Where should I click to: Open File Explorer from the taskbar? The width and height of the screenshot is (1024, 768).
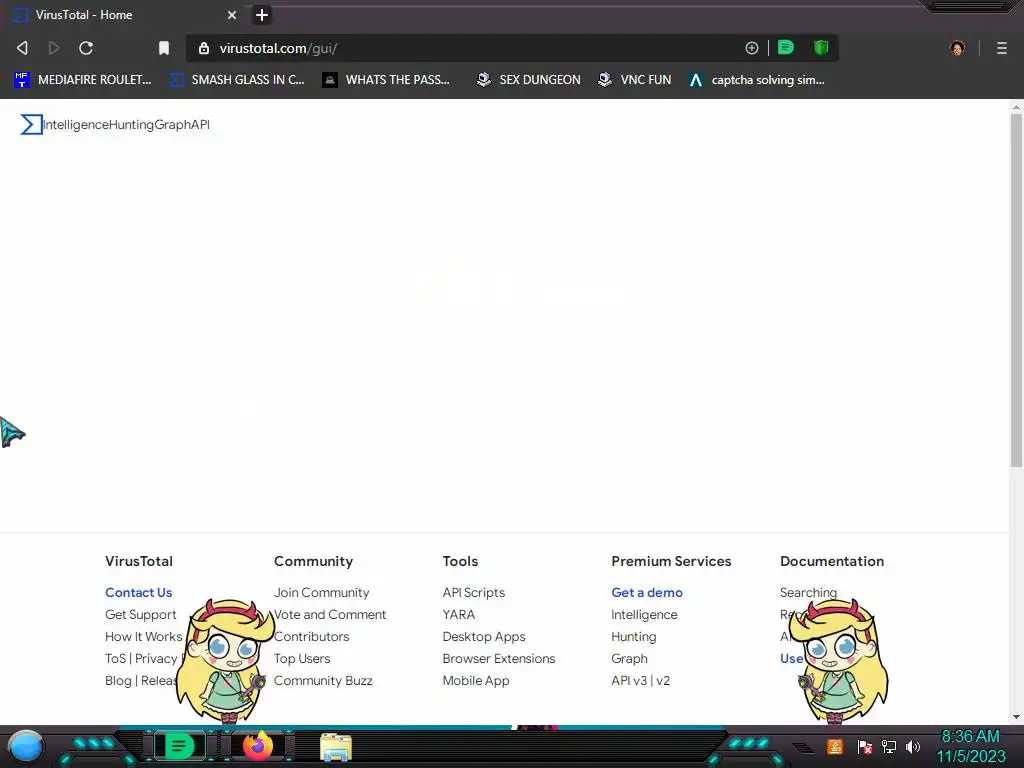336,747
